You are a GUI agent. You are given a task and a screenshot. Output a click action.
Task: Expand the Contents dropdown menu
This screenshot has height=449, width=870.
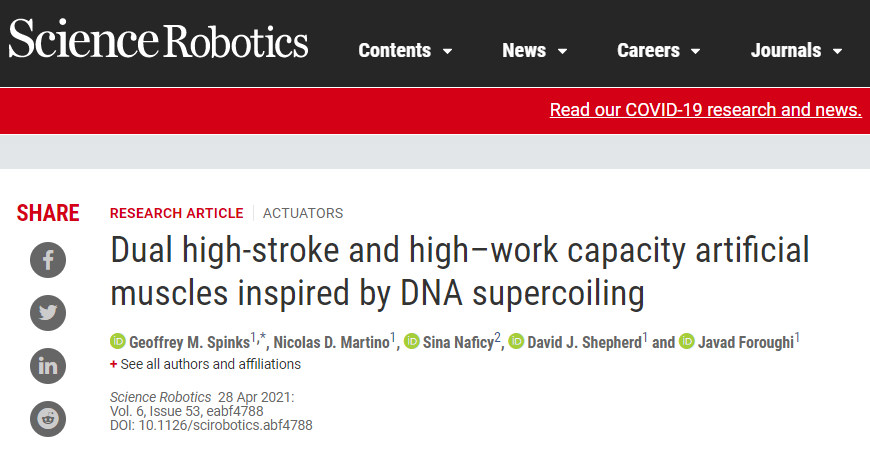405,51
